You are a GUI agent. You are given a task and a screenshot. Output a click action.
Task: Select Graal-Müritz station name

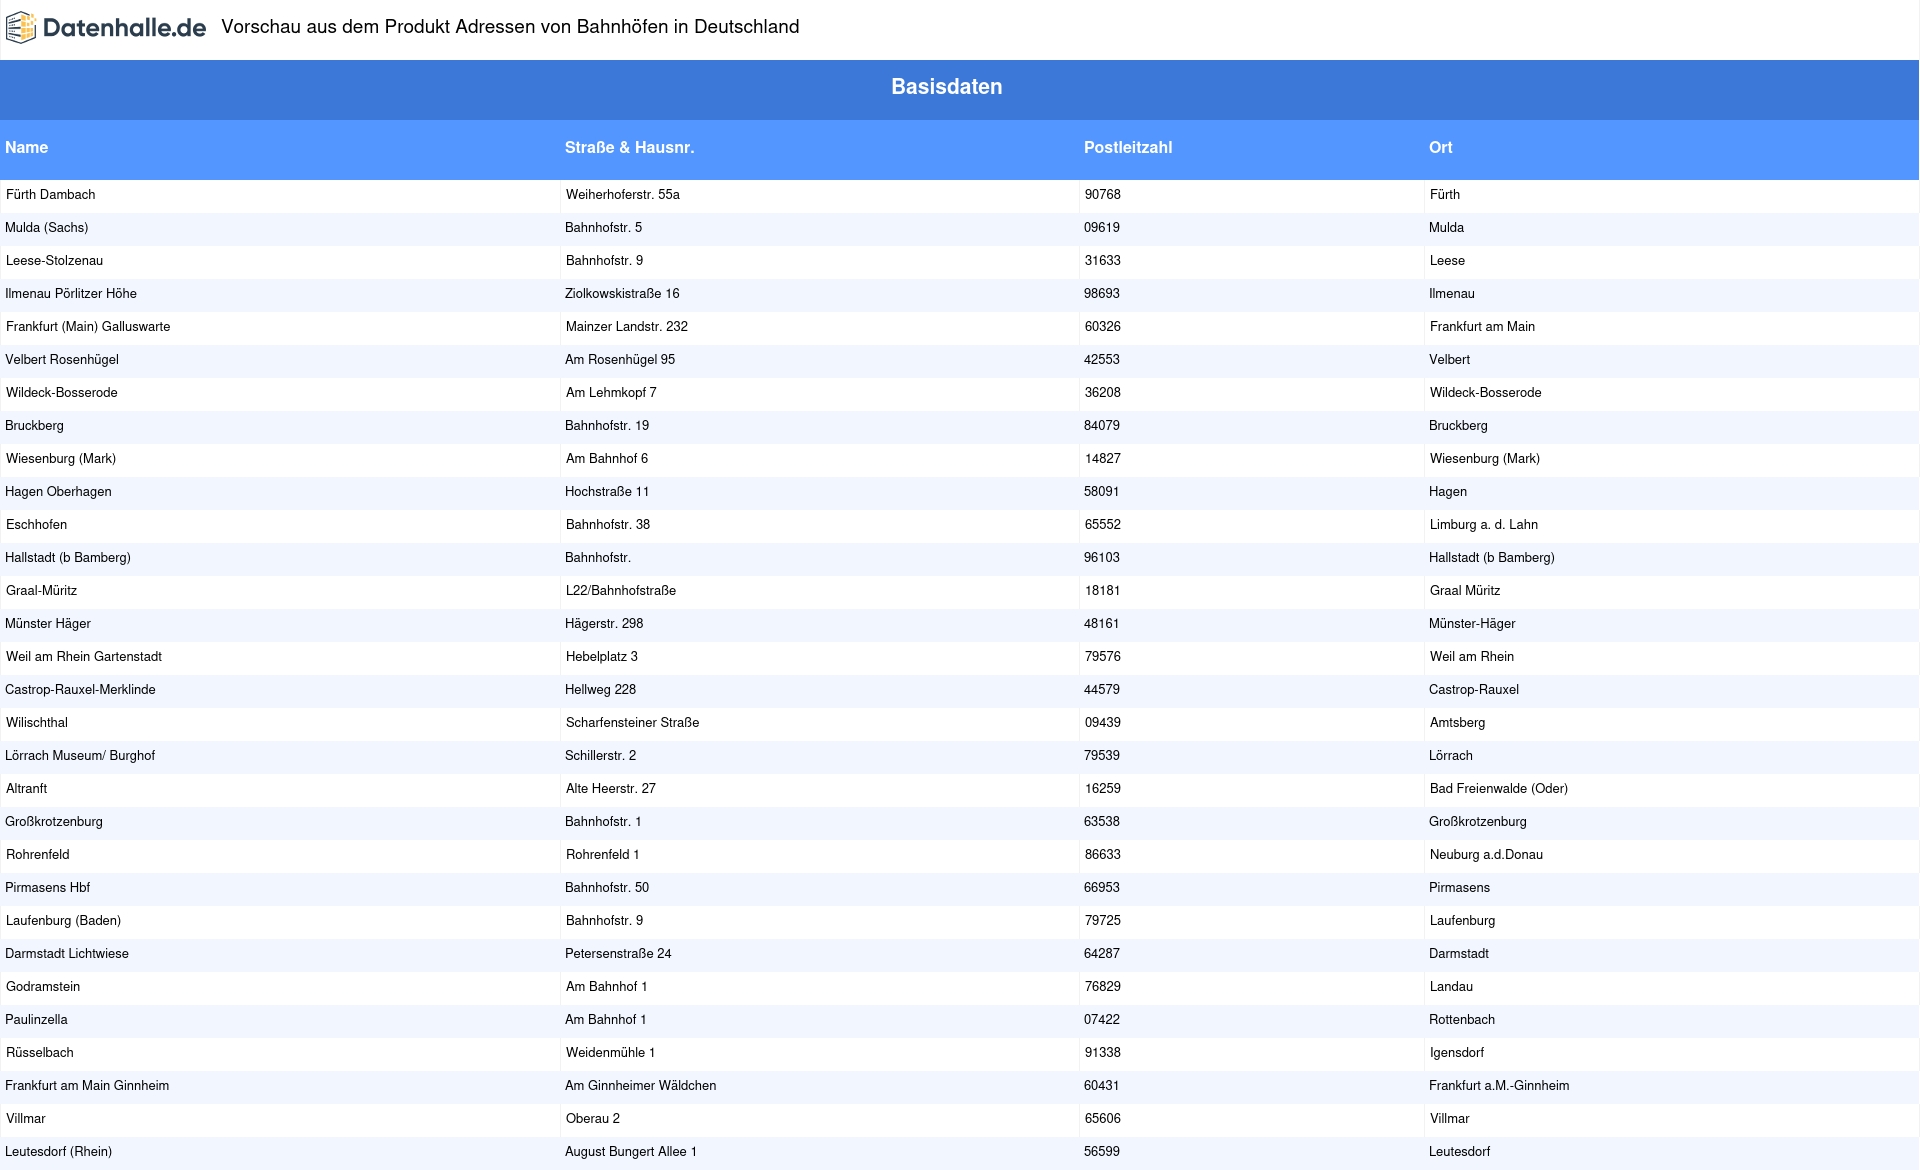click(x=42, y=591)
